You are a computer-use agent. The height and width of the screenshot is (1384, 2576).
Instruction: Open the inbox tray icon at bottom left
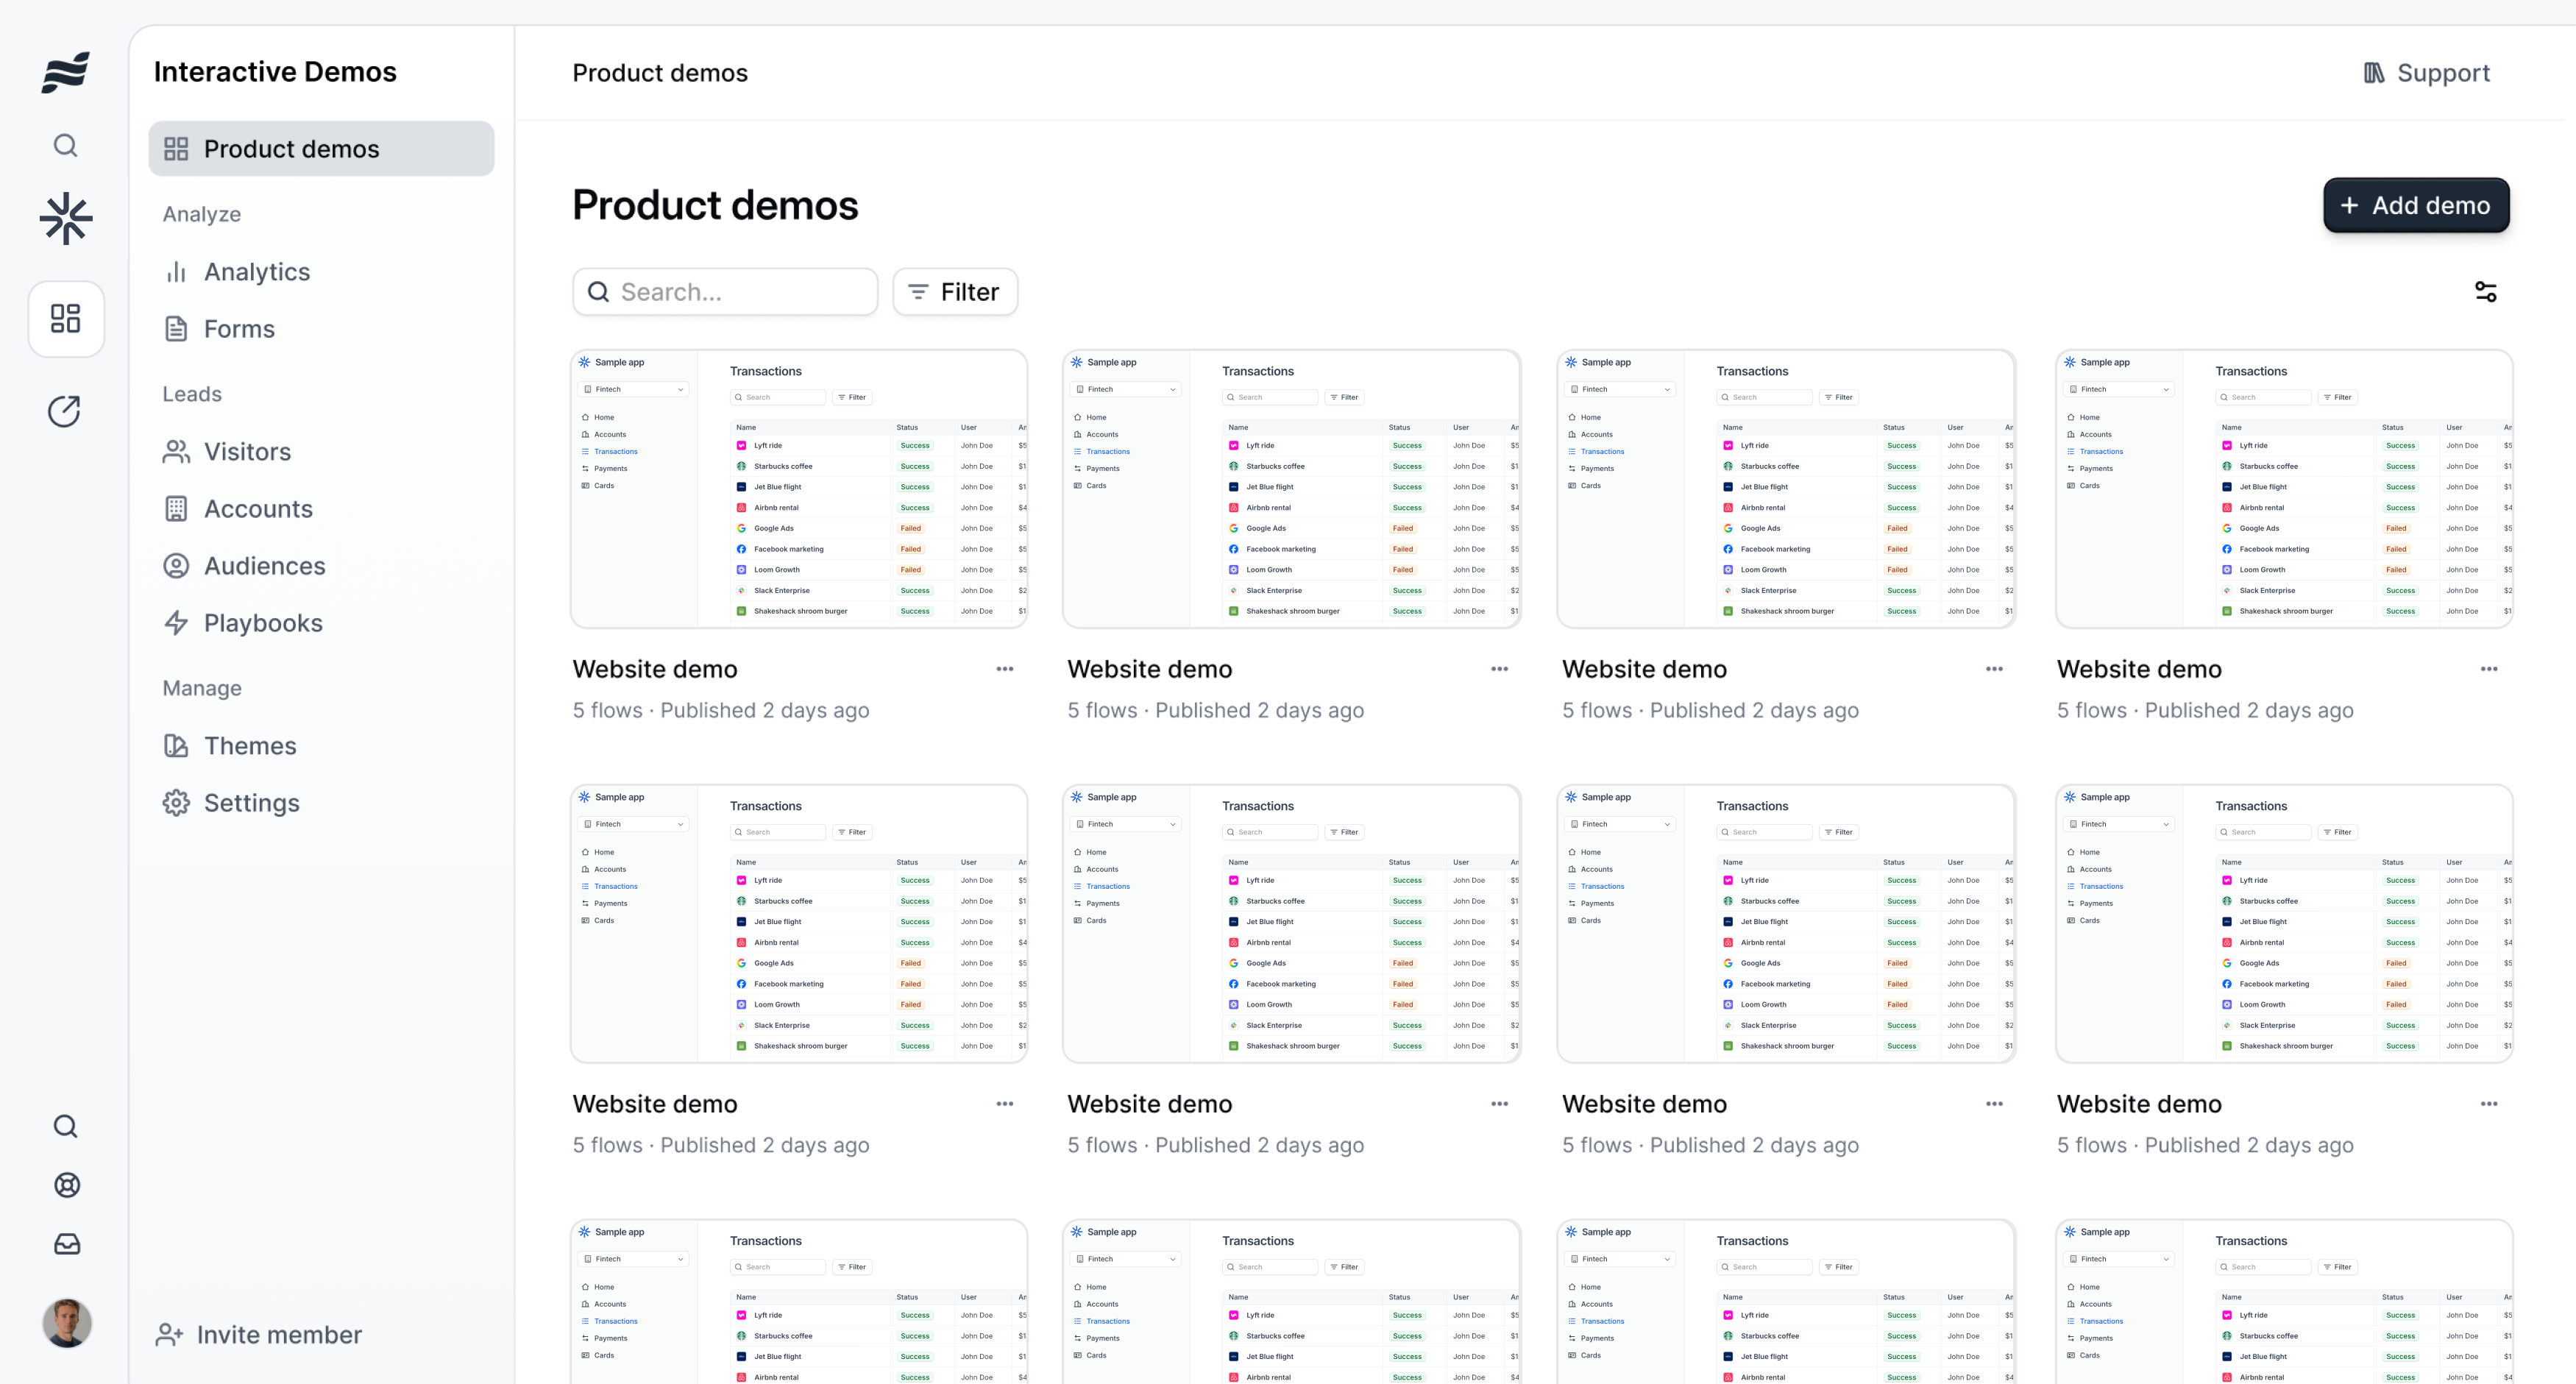coord(67,1244)
